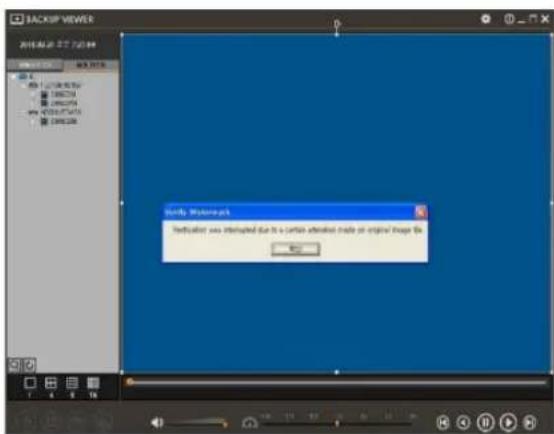Jump to the end of recording
The height and width of the screenshot is (434, 554).
click(530, 422)
